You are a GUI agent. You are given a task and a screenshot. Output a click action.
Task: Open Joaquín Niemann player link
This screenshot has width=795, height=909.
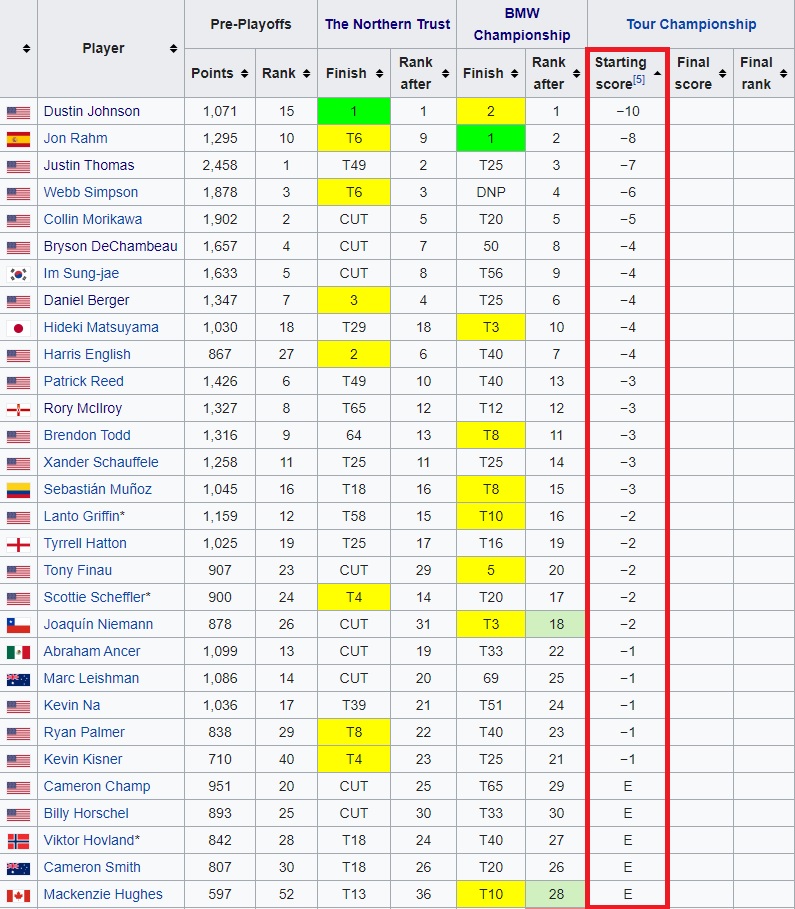click(98, 624)
